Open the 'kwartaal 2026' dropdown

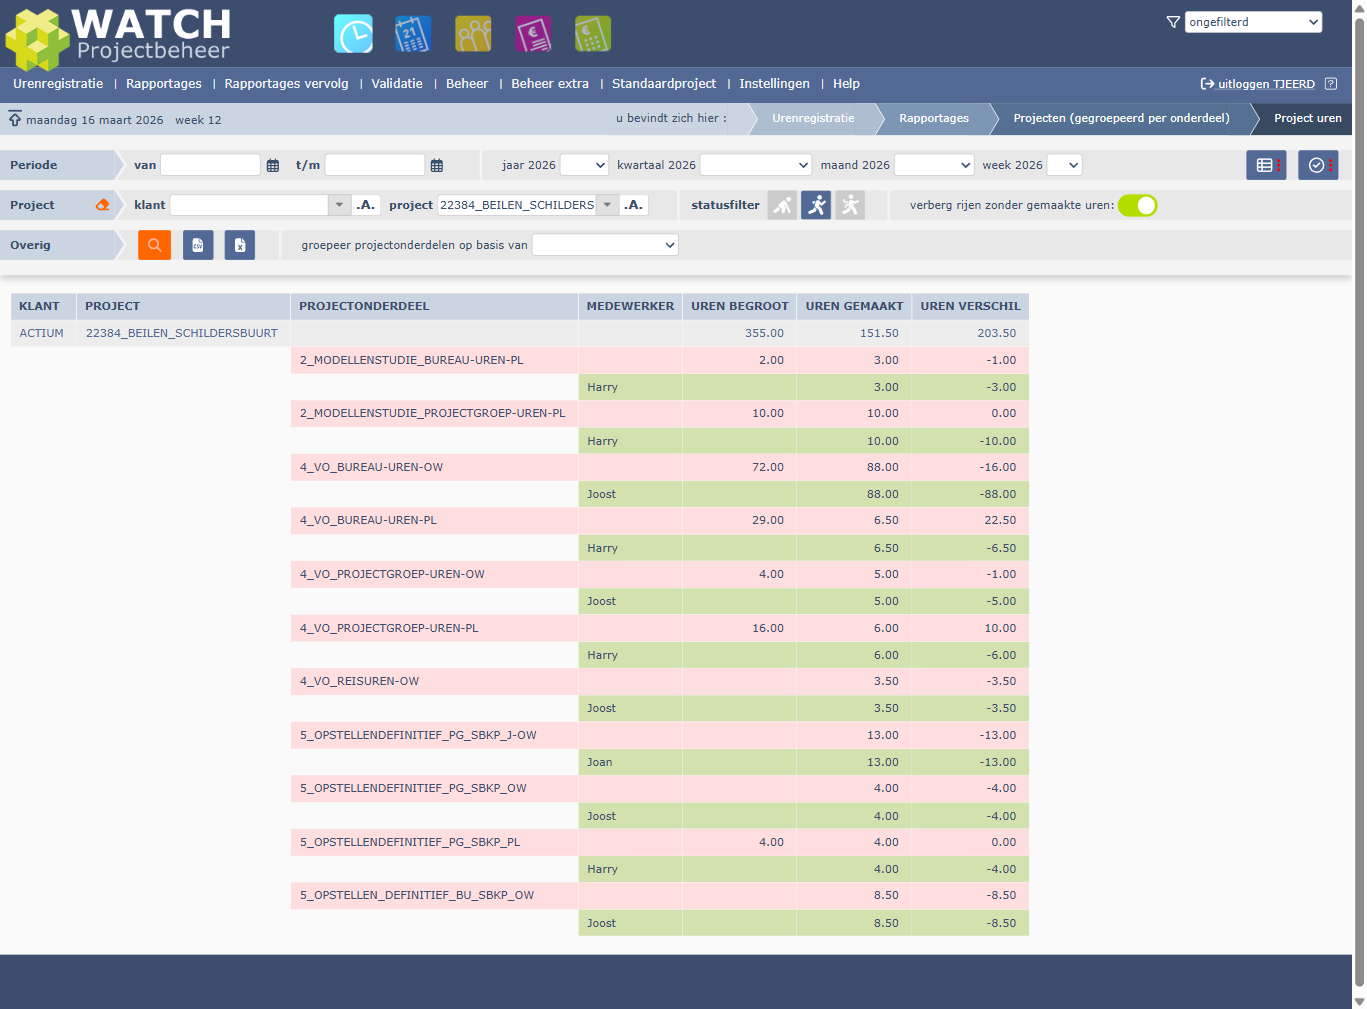755,165
